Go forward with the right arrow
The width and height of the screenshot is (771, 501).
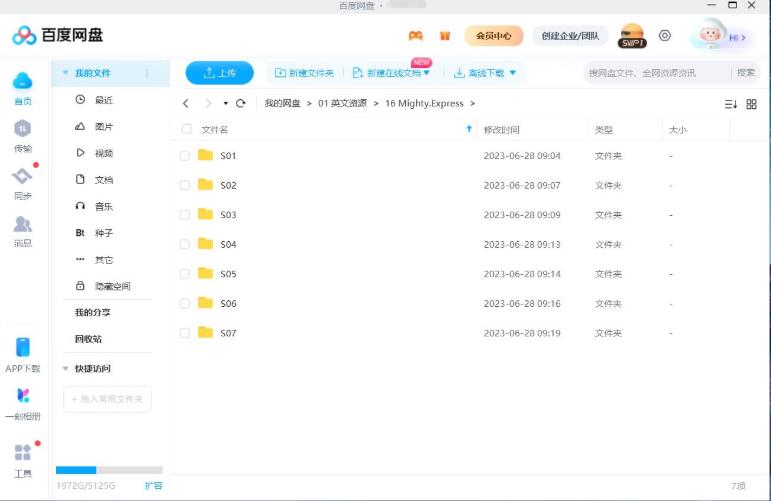(208, 103)
